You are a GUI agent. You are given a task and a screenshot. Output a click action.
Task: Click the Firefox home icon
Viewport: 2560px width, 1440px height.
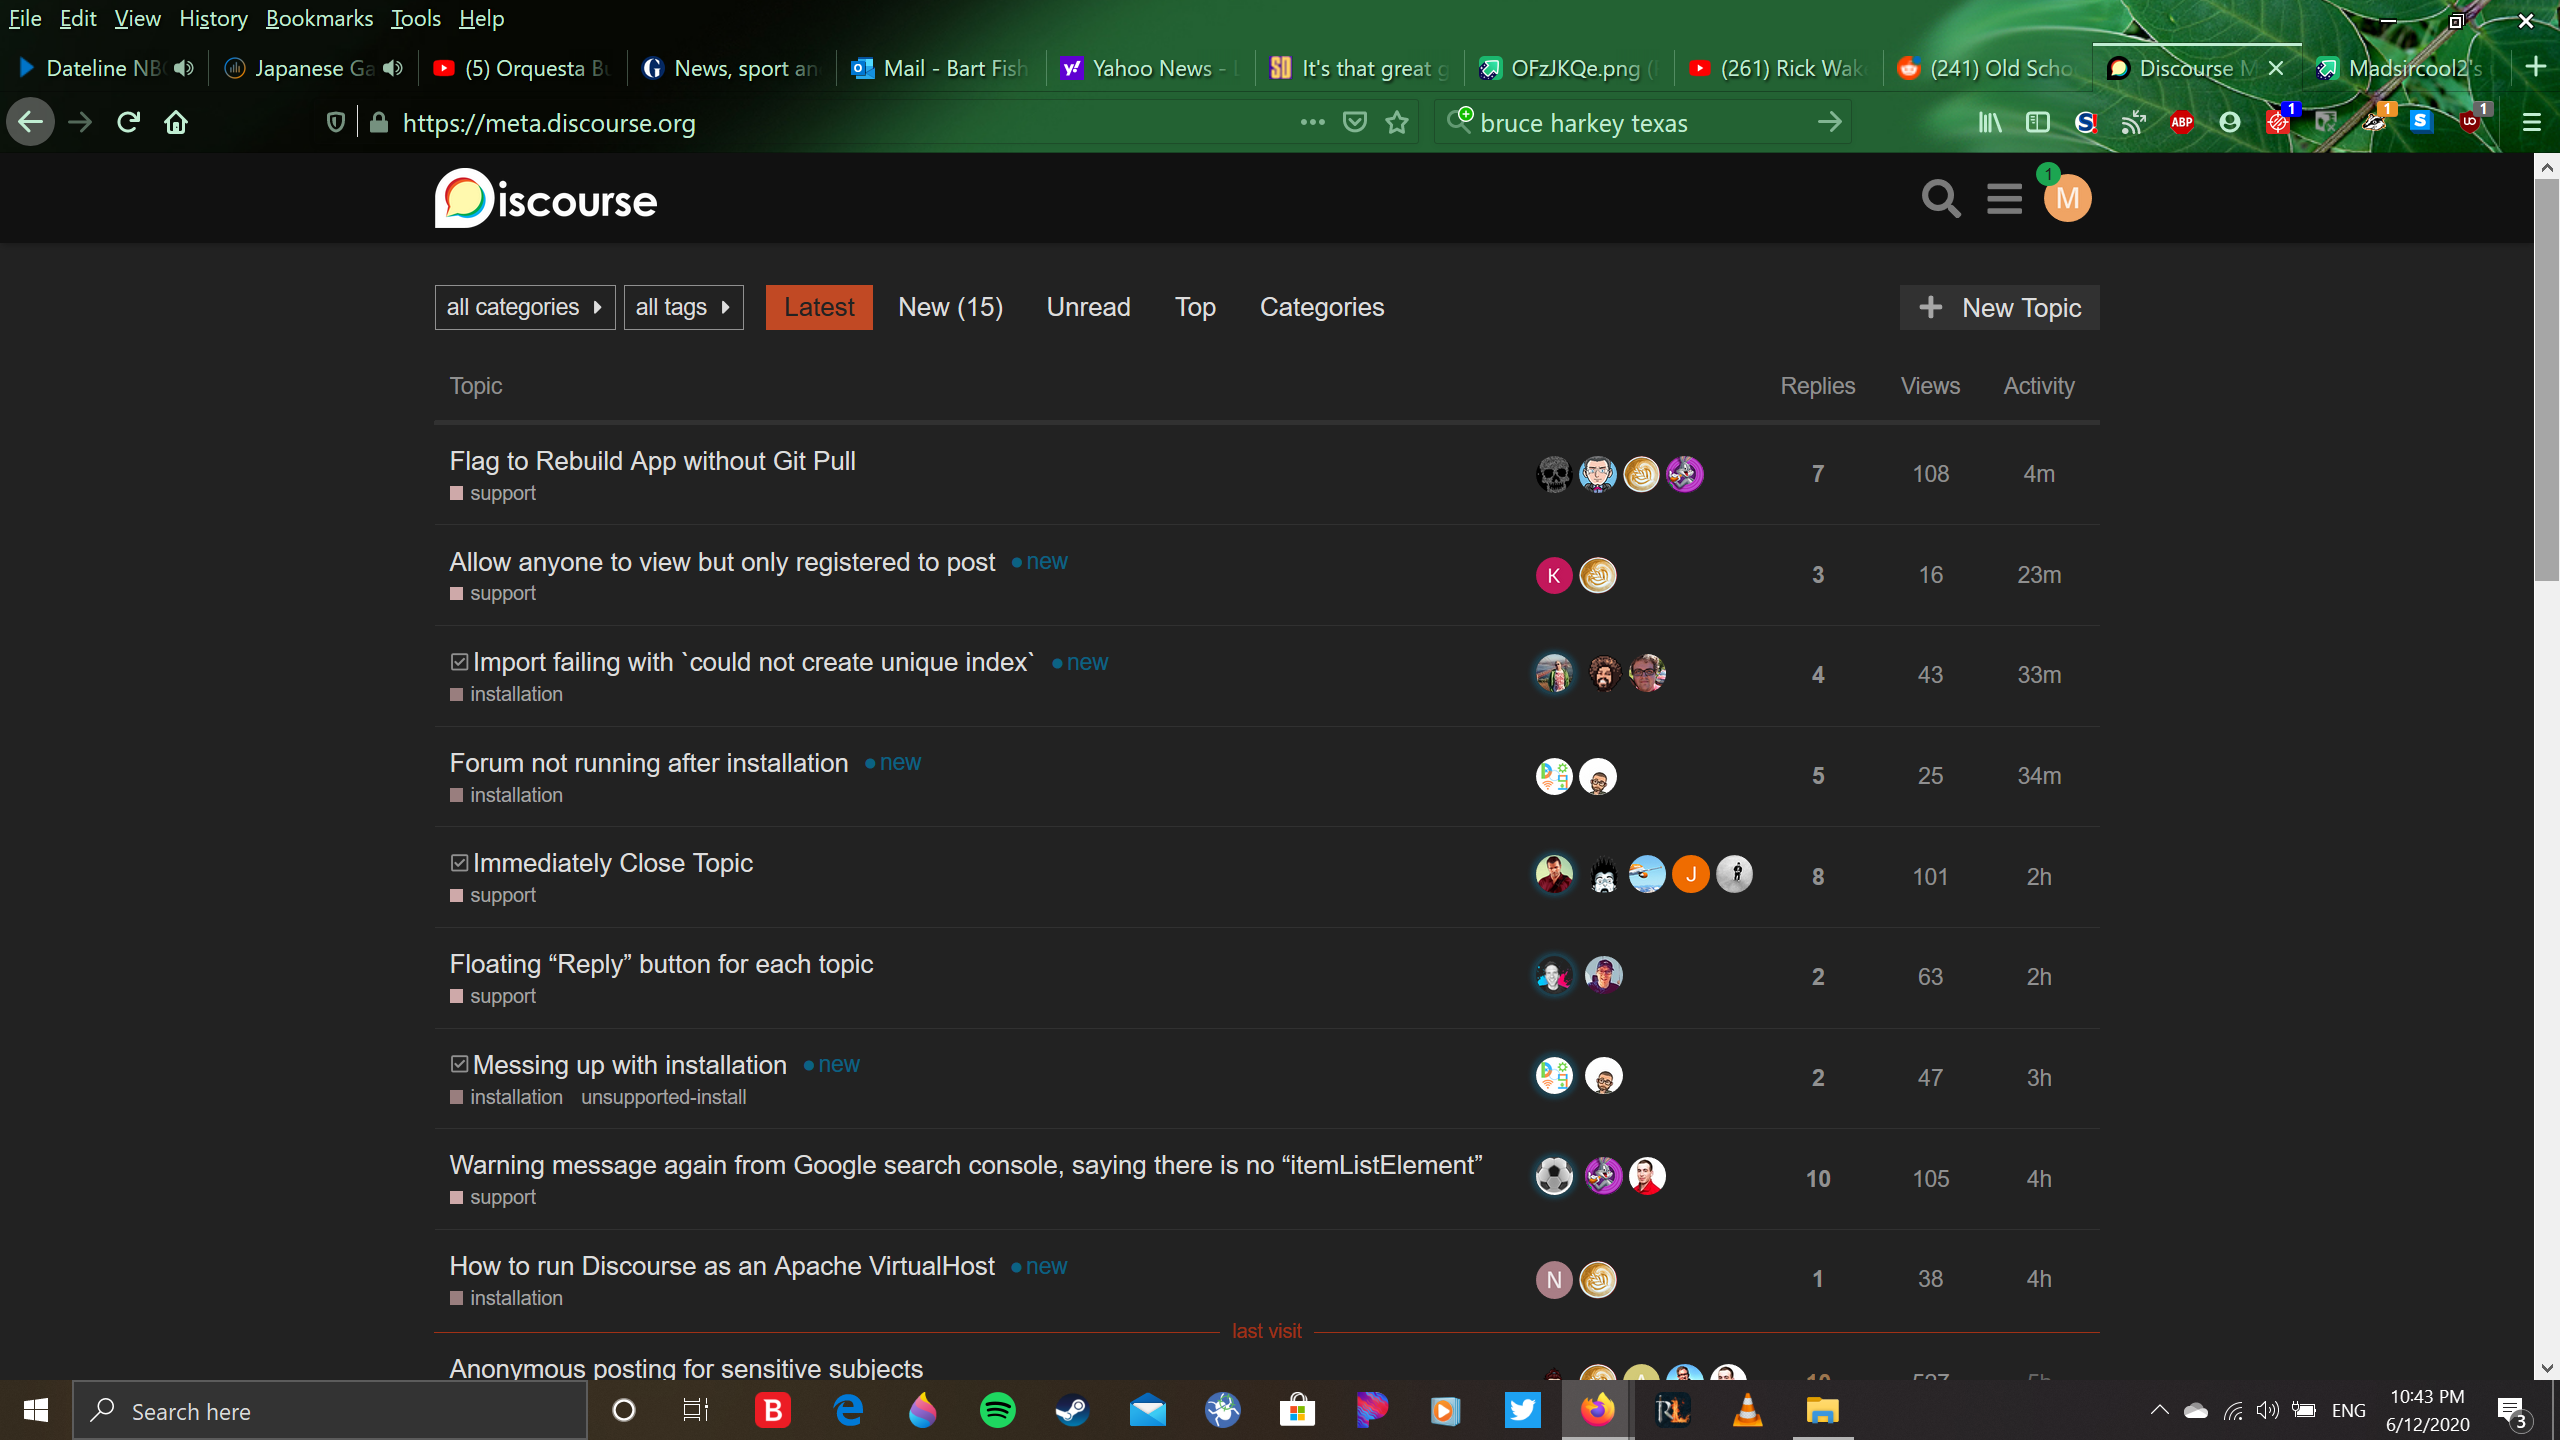click(x=176, y=123)
